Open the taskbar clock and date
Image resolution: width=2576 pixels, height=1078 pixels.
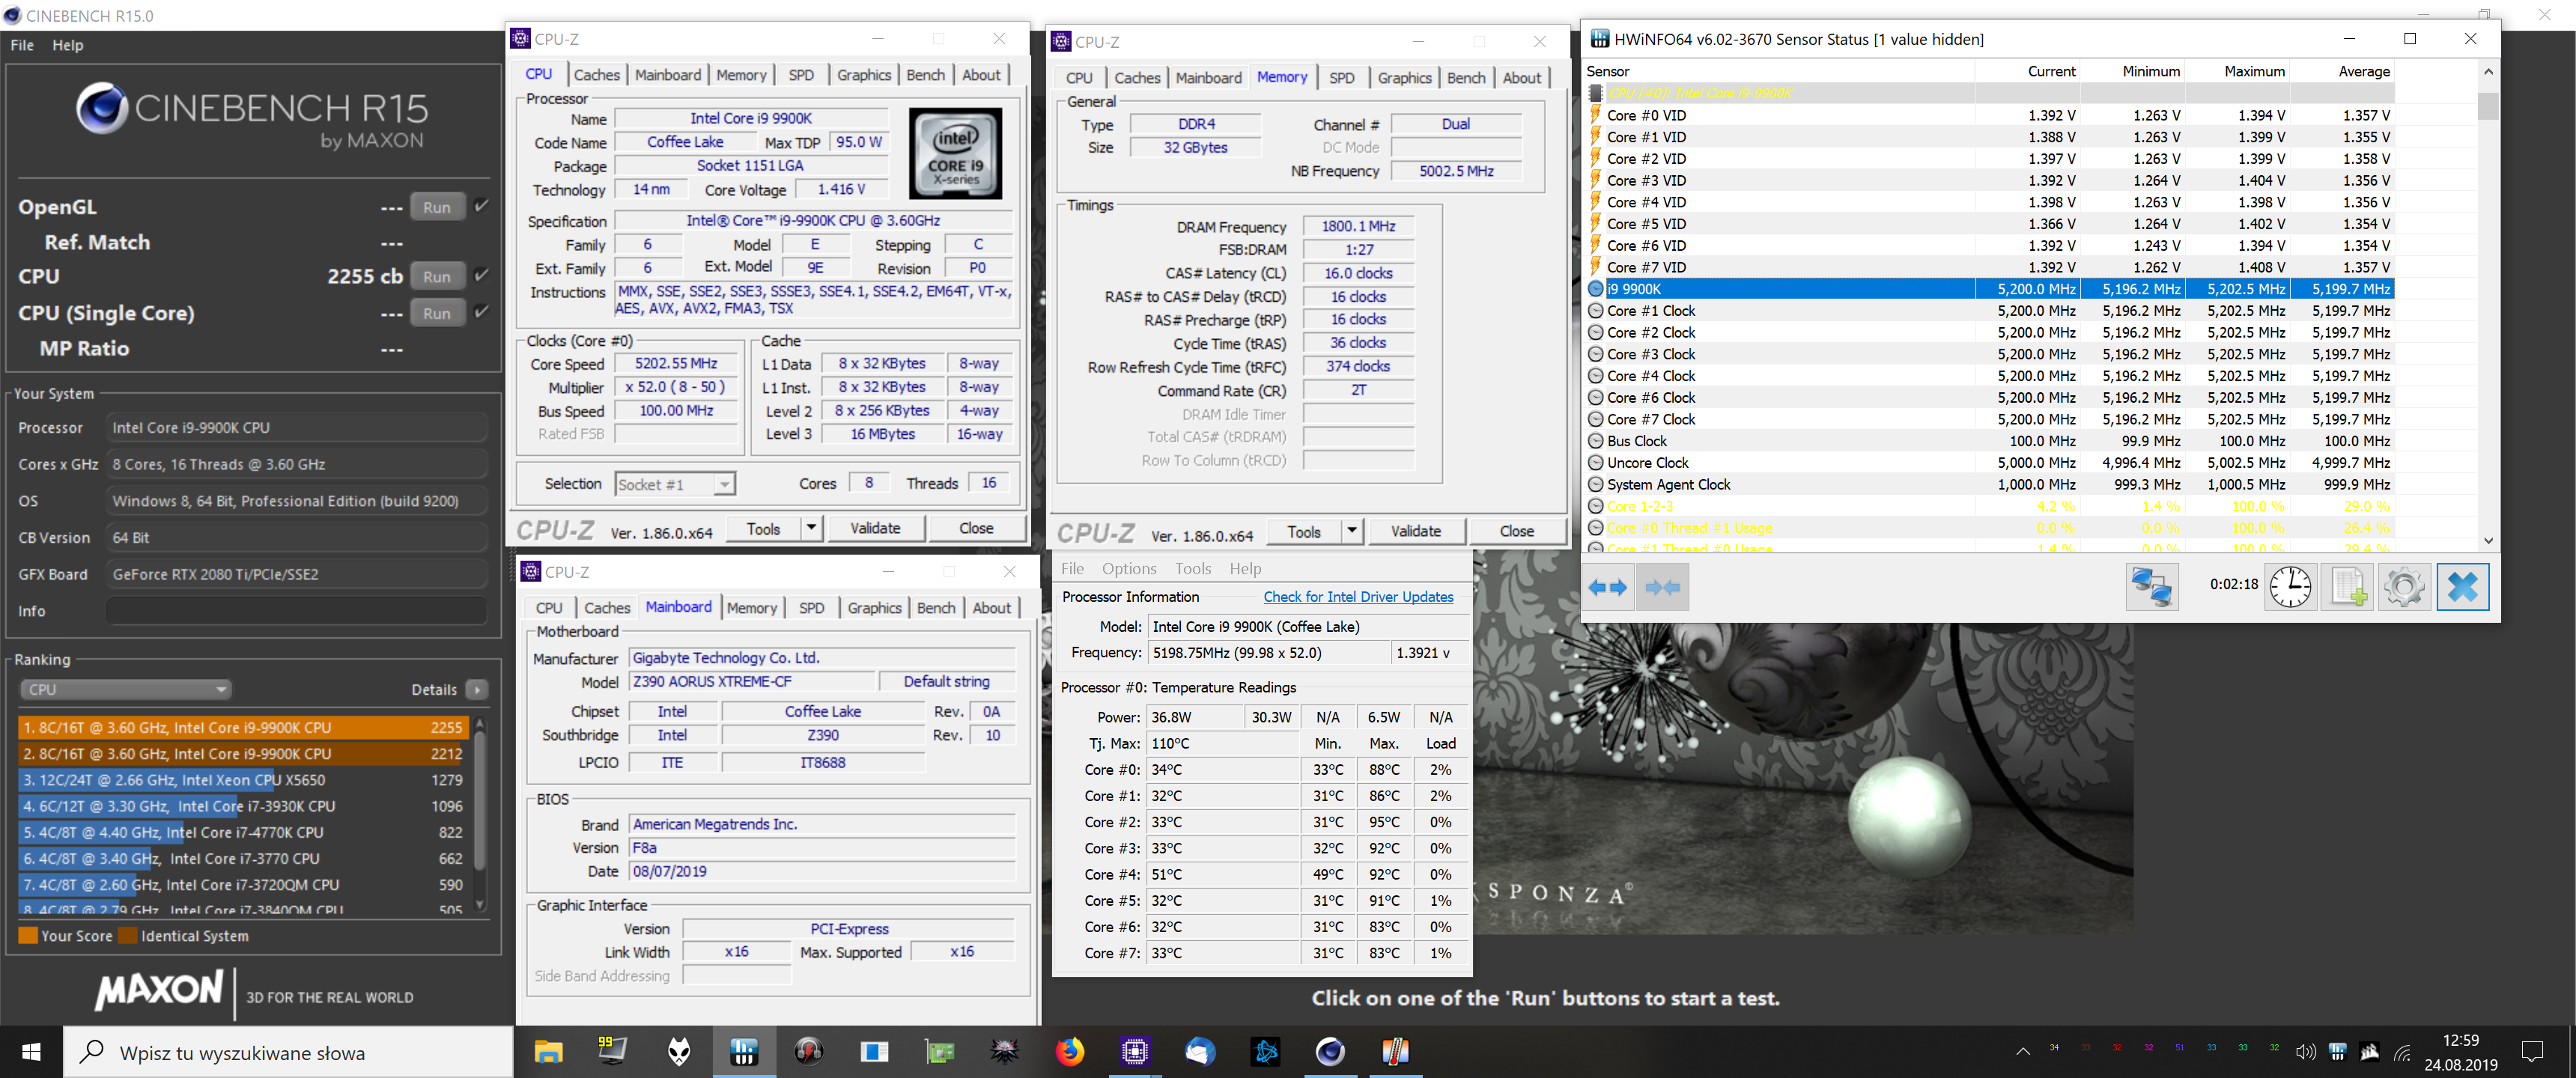click(x=2460, y=1052)
